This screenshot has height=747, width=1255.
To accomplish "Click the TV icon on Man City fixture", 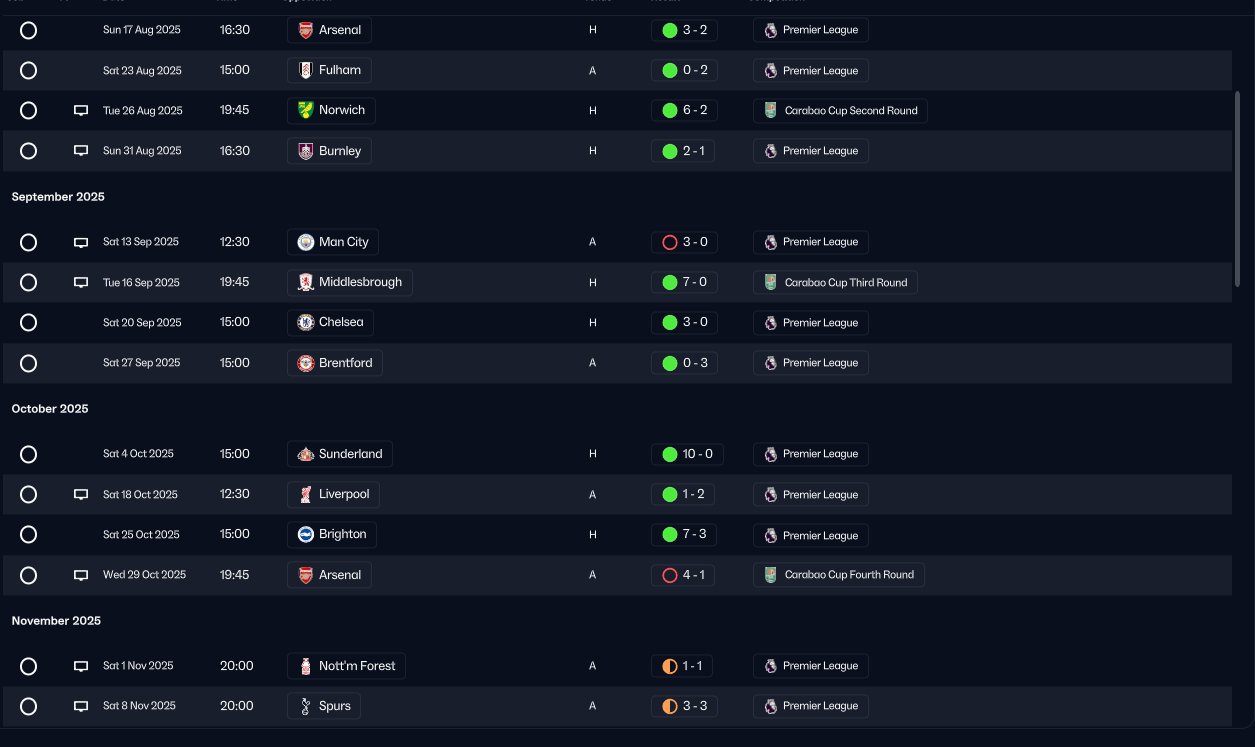I will (81, 242).
